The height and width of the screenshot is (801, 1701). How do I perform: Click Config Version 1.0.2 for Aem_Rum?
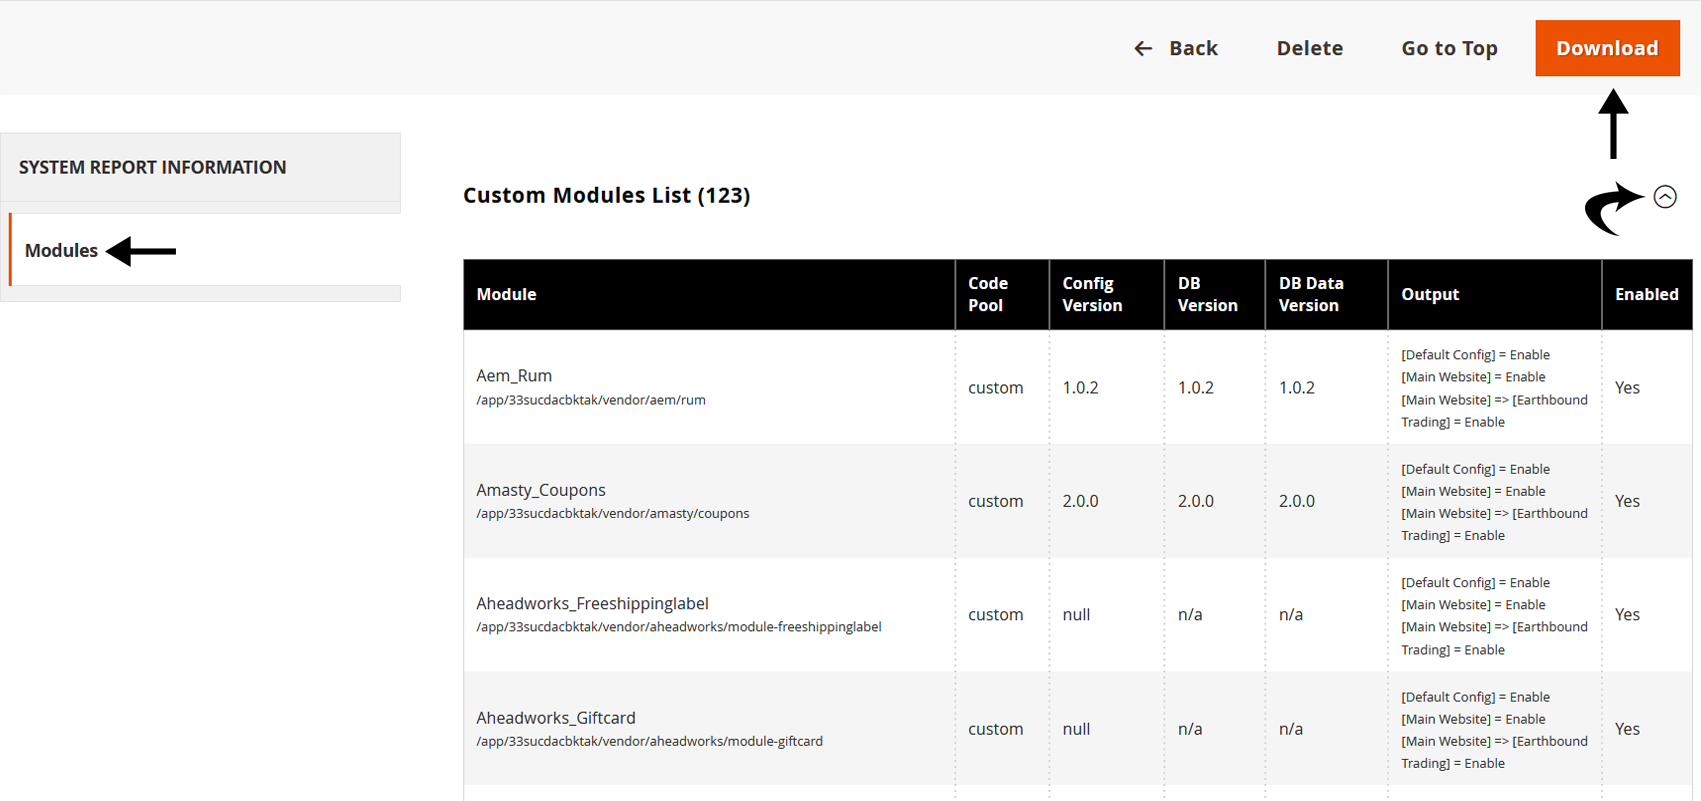pos(1080,387)
